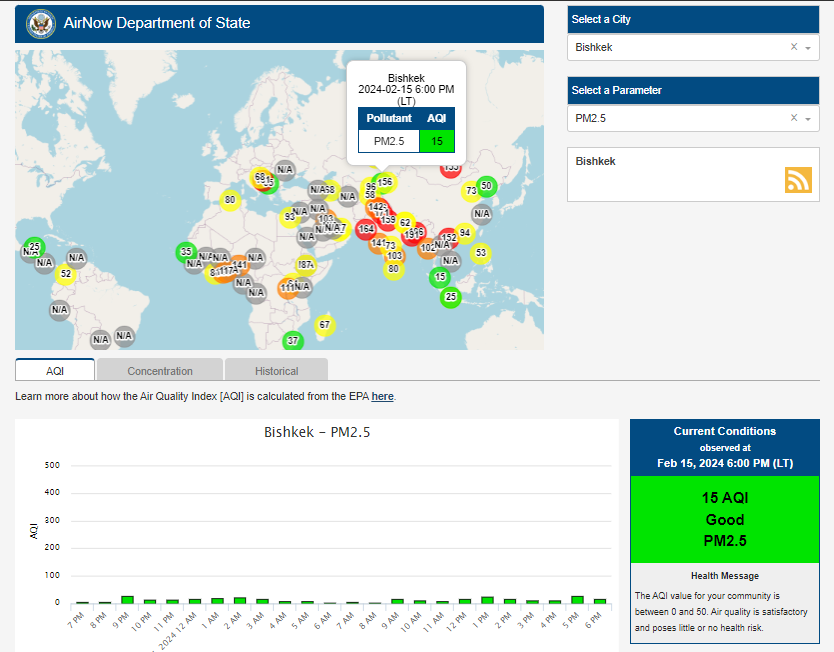Click the red 164 AQI map marker
The image size is (834, 652).
click(366, 229)
